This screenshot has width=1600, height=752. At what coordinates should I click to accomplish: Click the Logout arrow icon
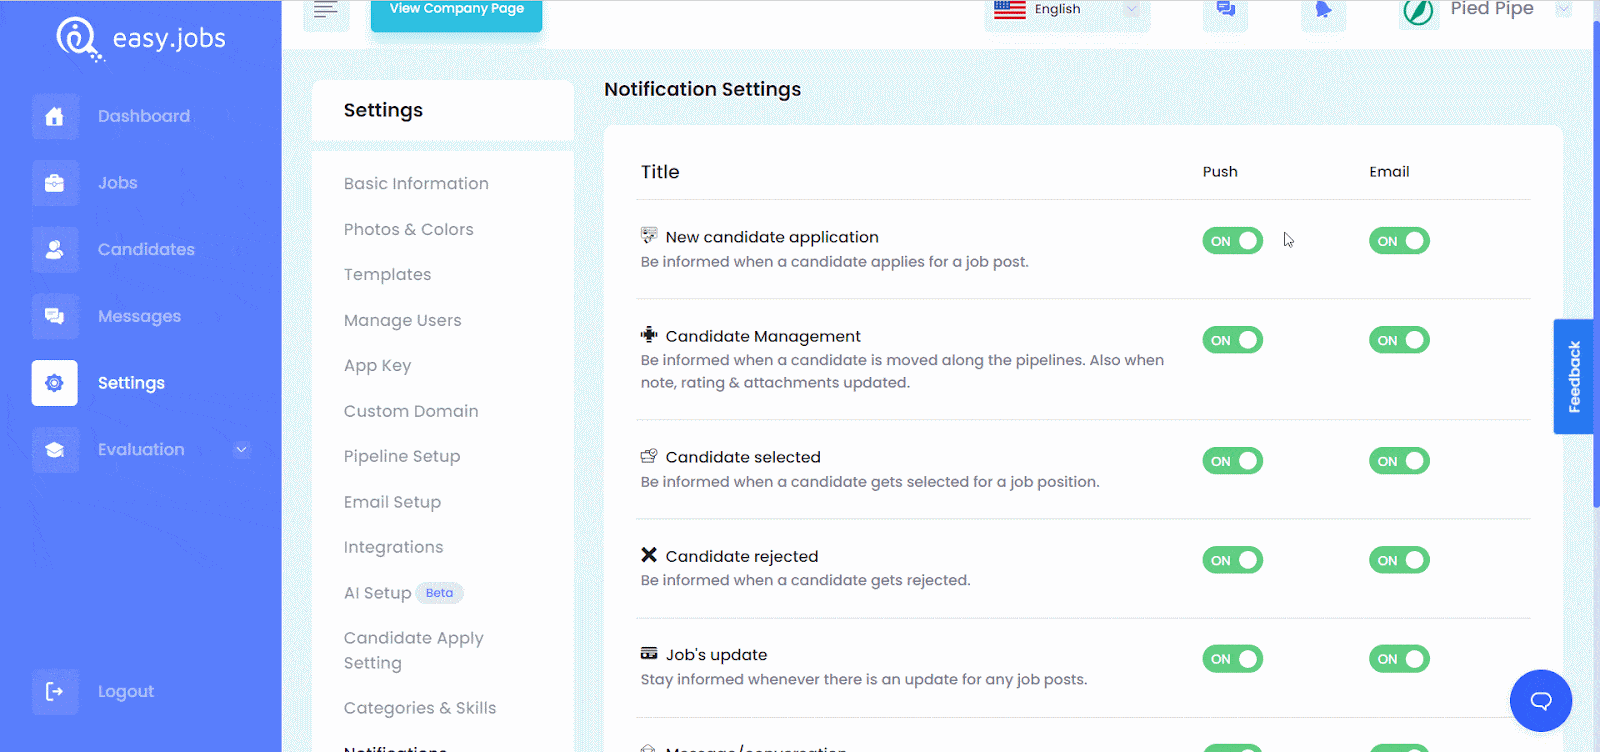pyautogui.click(x=55, y=691)
